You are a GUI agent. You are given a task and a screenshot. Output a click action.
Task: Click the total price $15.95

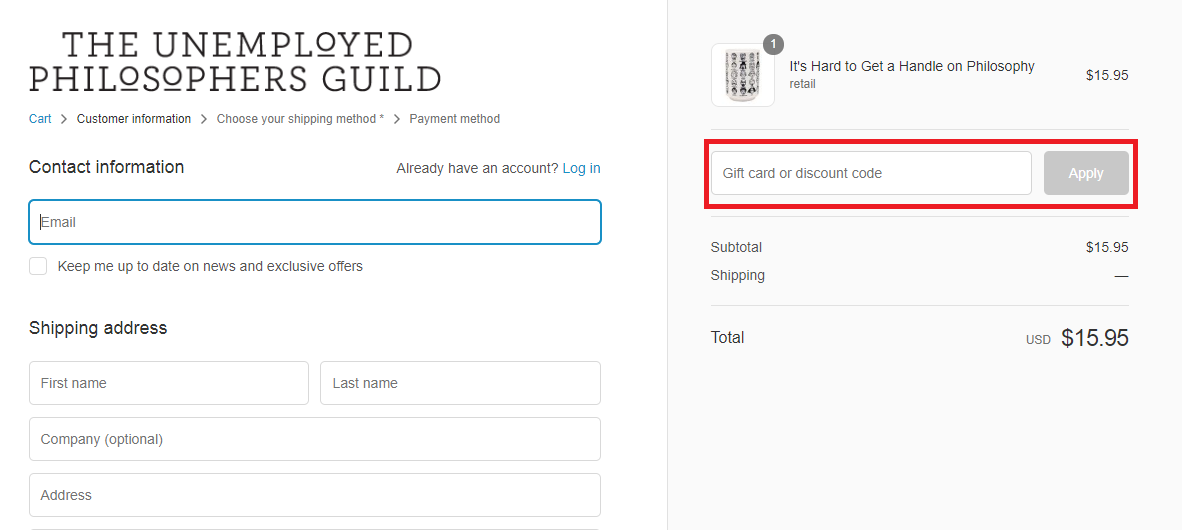click(x=1095, y=338)
